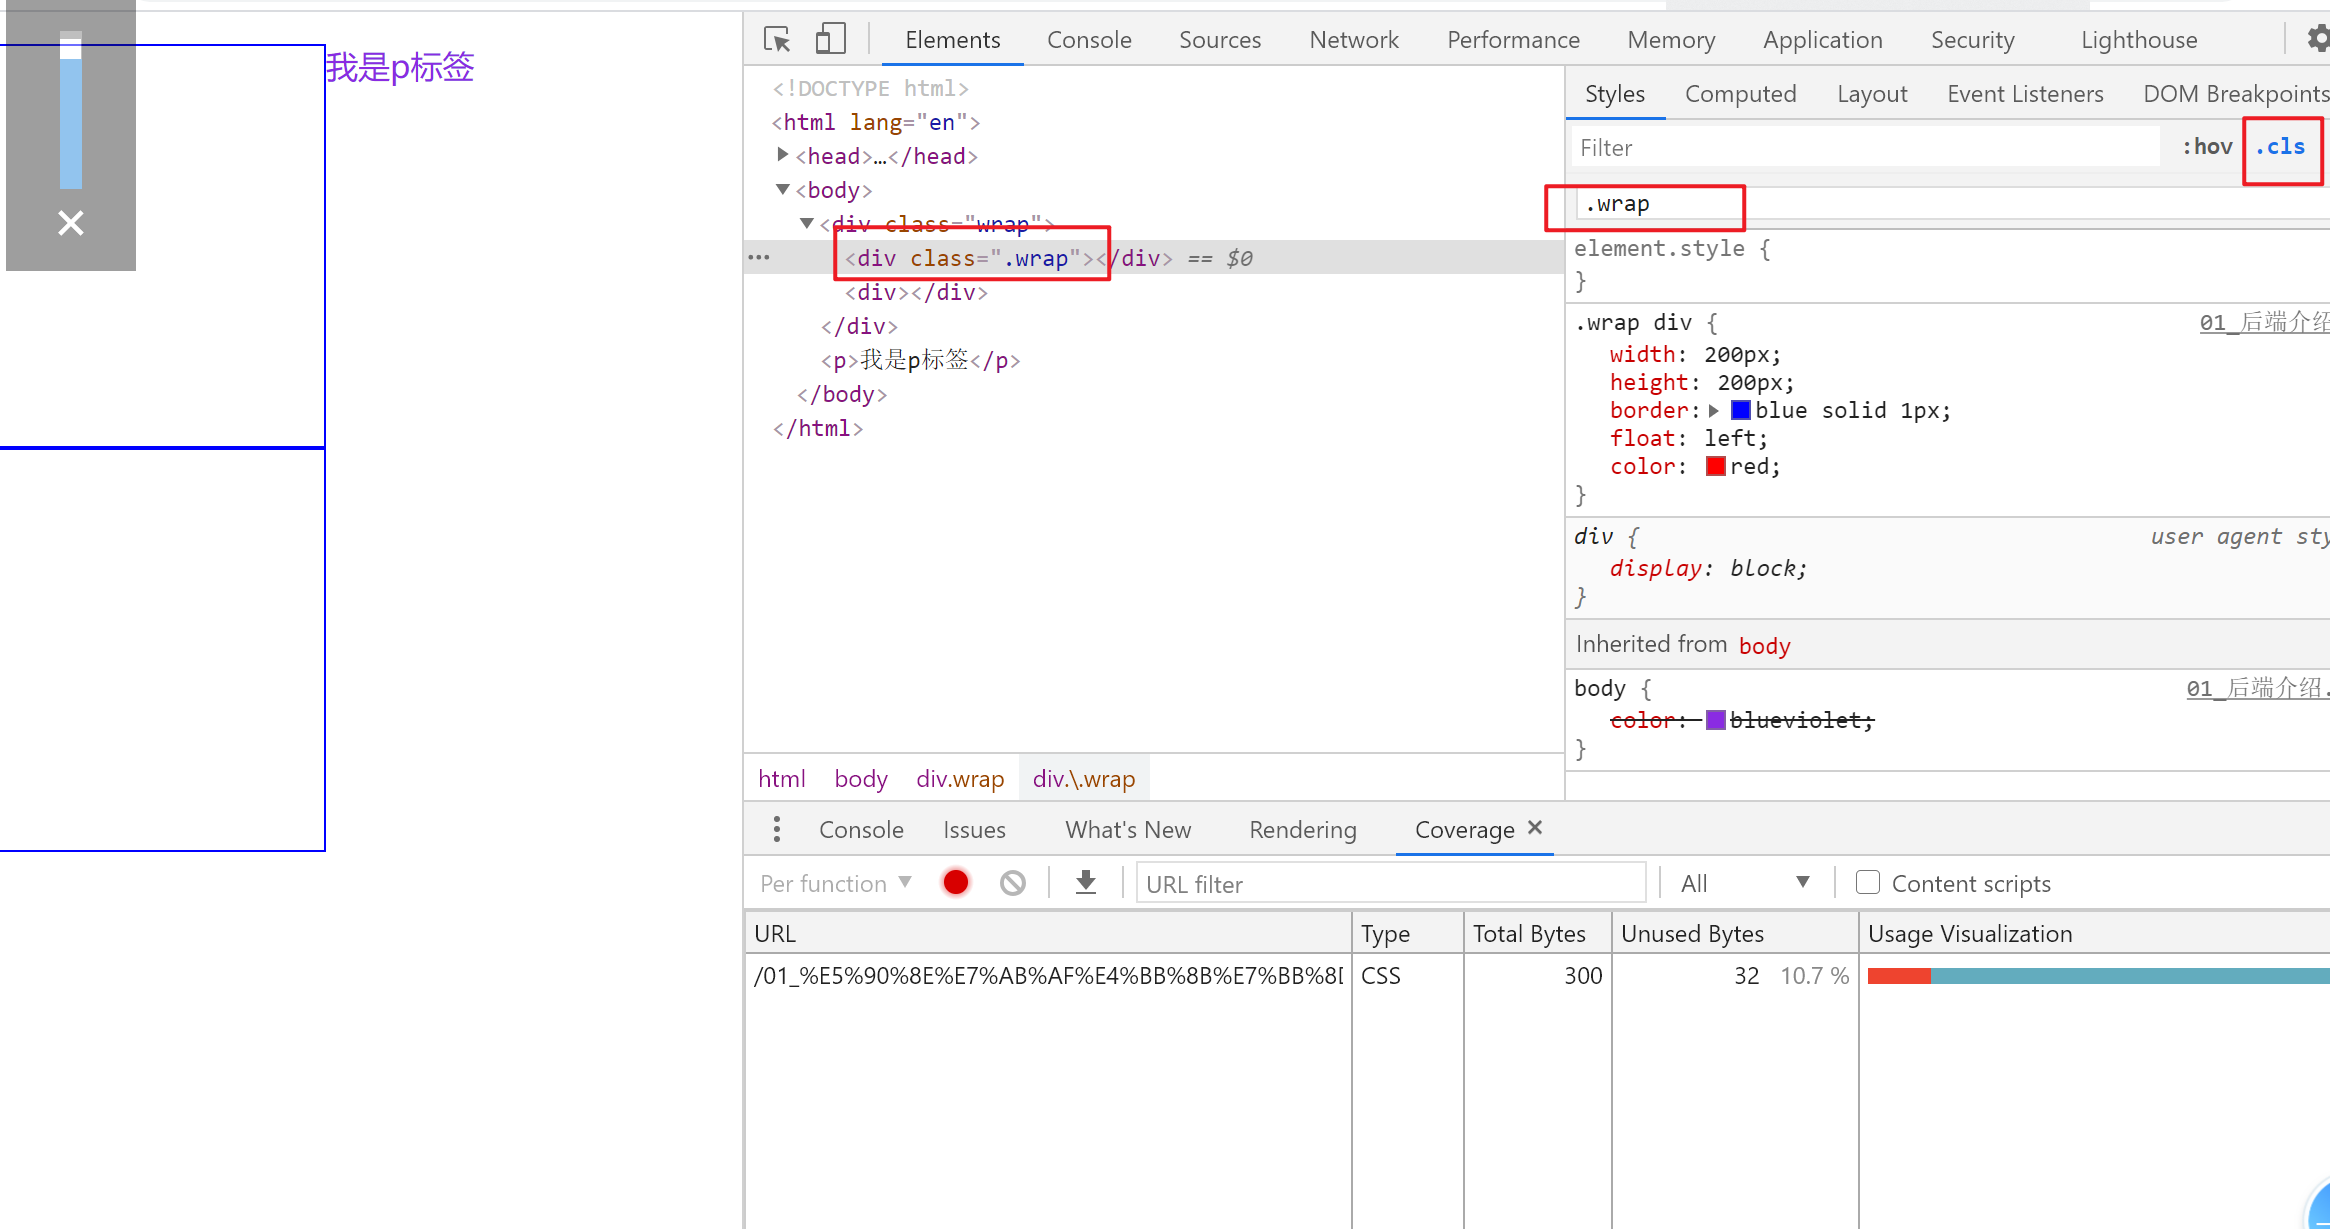Toggle the :hov element state button
The width and height of the screenshot is (2330, 1229).
click(x=2207, y=147)
